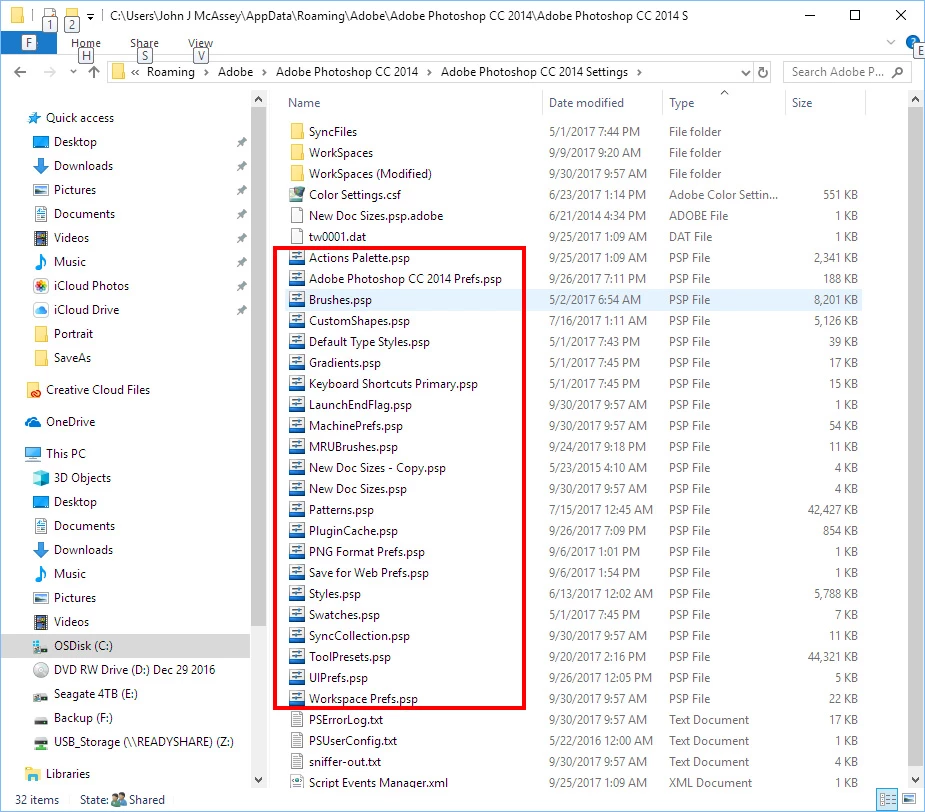Screen dimensions: 925x812
Task: Open the address bar history dropdown
Action: point(746,73)
